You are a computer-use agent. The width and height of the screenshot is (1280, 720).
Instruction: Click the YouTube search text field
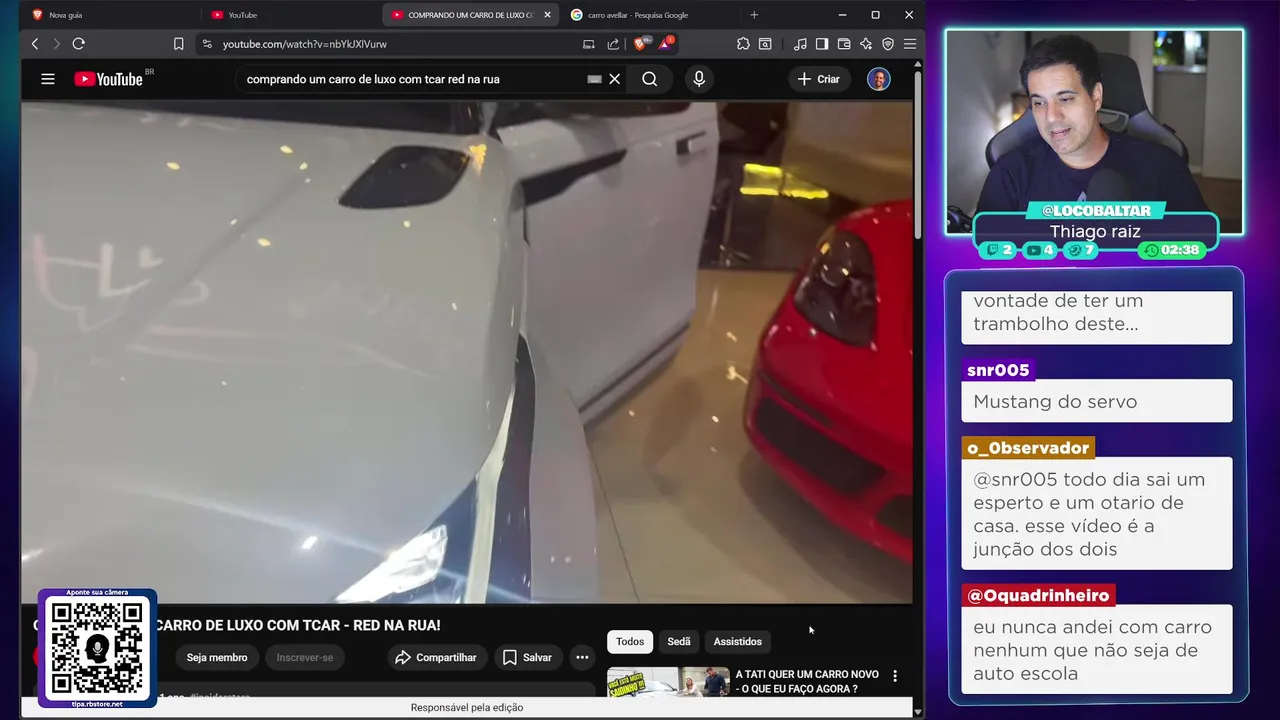(410, 79)
